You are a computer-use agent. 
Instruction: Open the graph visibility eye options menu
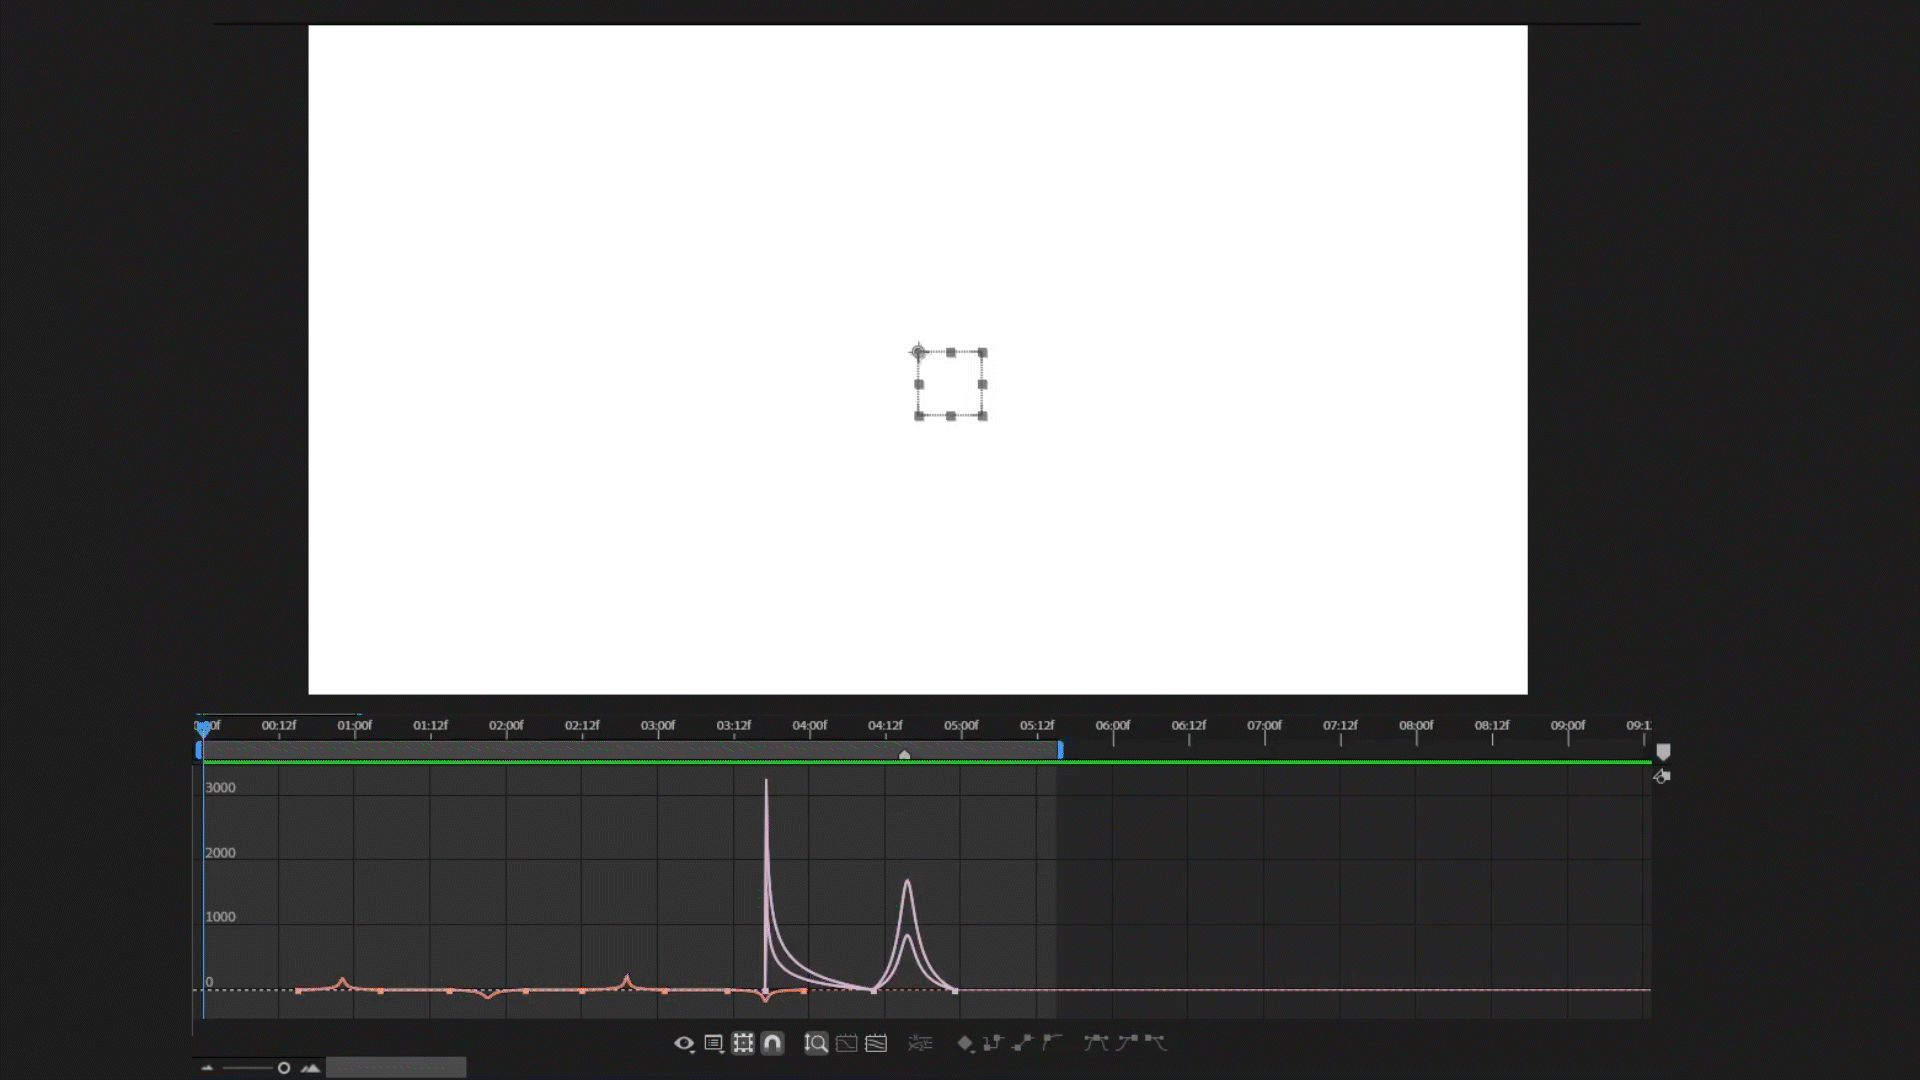[684, 1043]
